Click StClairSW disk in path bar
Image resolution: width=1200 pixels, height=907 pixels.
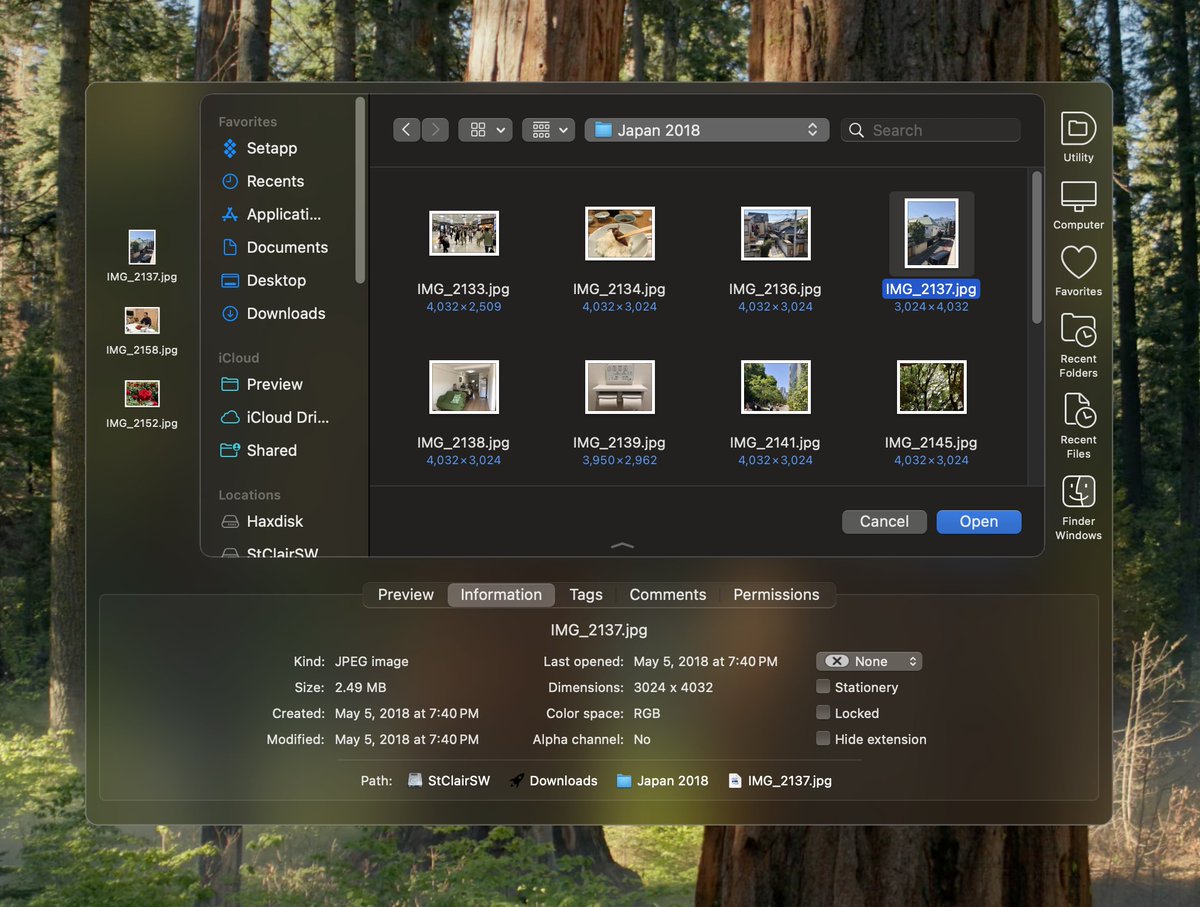449,781
